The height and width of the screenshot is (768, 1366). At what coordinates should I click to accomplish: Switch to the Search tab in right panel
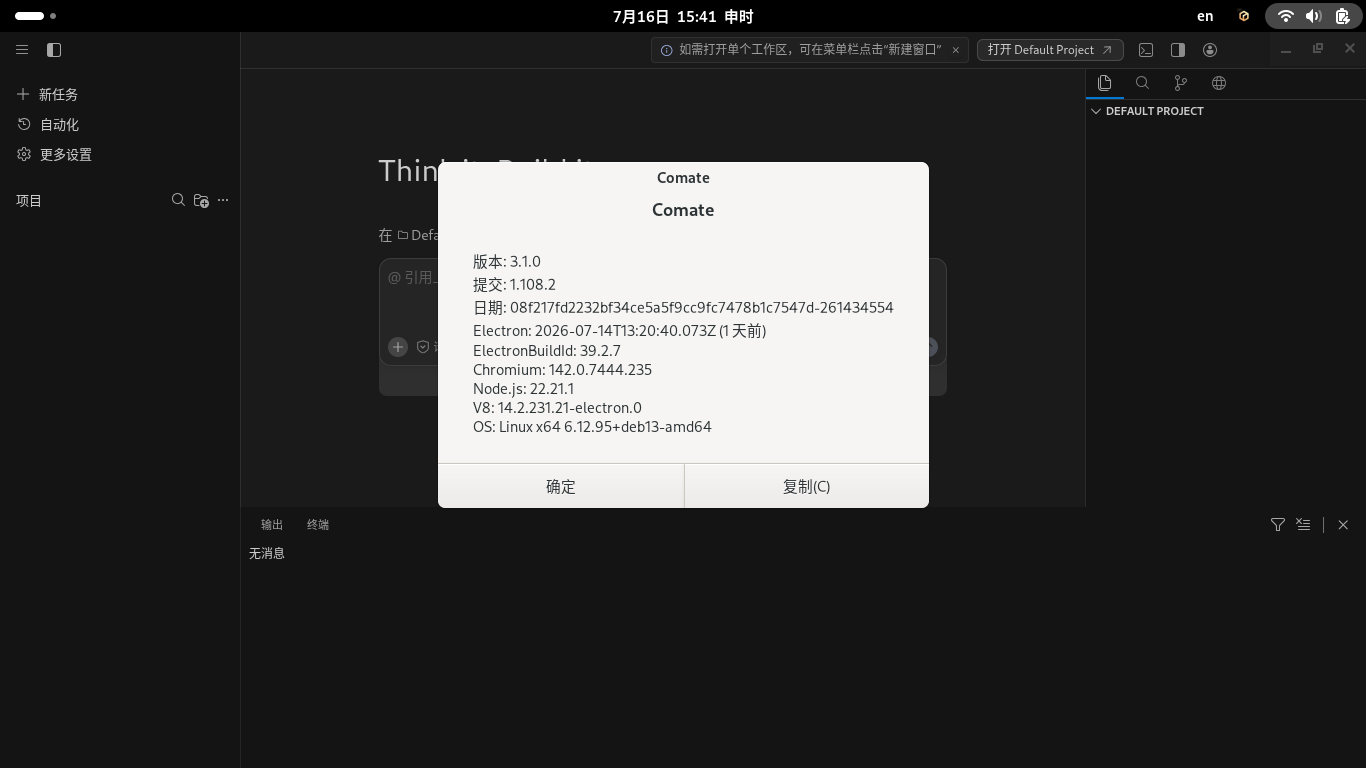[x=1142, y=83]
